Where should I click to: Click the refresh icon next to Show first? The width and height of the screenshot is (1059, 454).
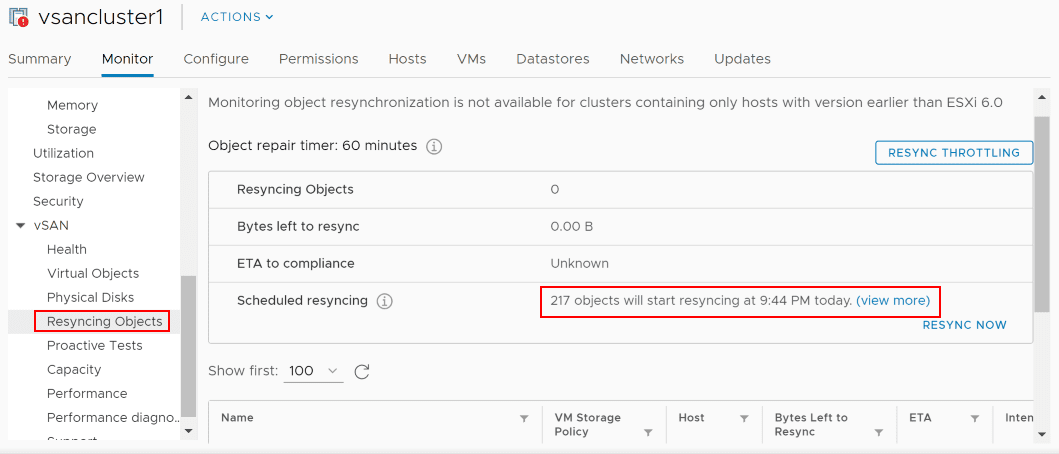pyautogui.click(x=362, y=372)
